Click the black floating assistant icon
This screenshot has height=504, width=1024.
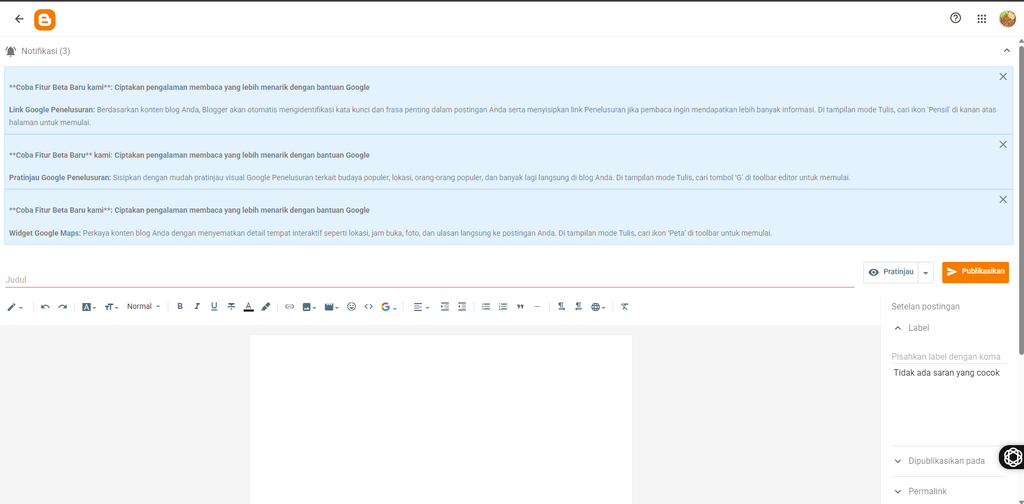[x=1013, y=457]
